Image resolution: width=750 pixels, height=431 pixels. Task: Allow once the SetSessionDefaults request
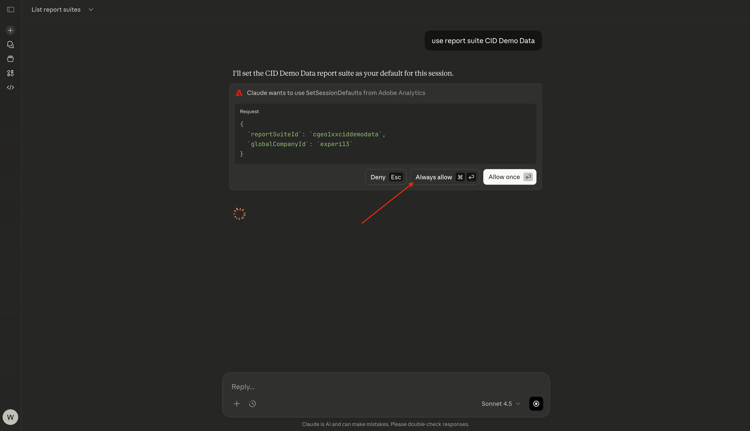[x=509, y=177]
